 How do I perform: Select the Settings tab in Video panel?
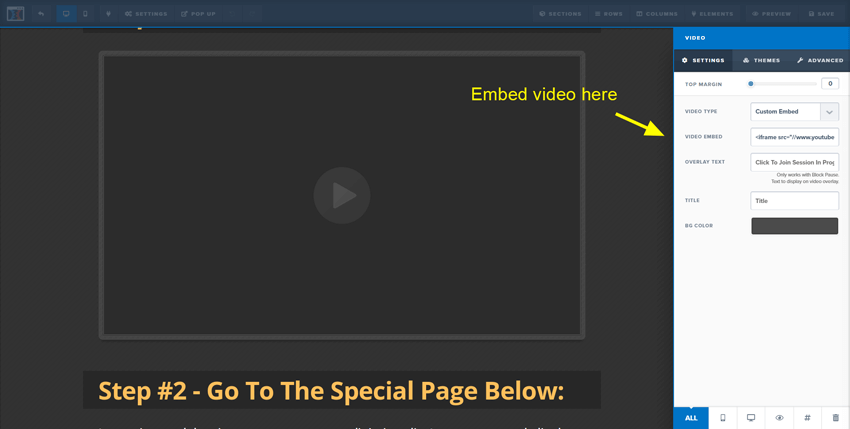point(703,60)
